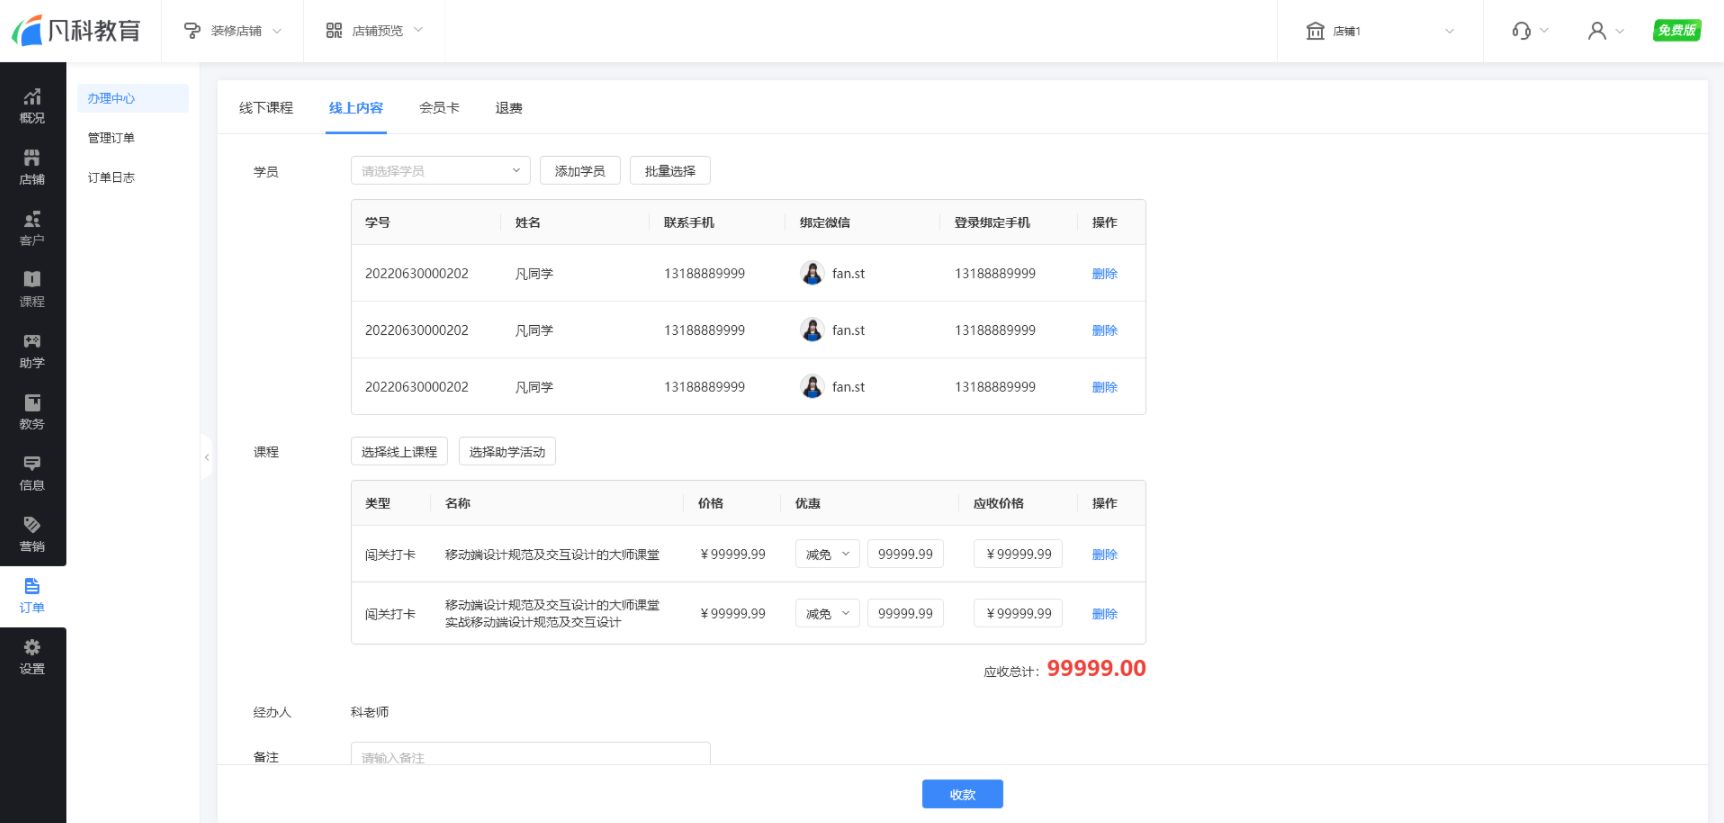Viewport: 1724px width, 823px height.
Task: Collapse the secondary sidebar with arrow handle
Action: 207,457
